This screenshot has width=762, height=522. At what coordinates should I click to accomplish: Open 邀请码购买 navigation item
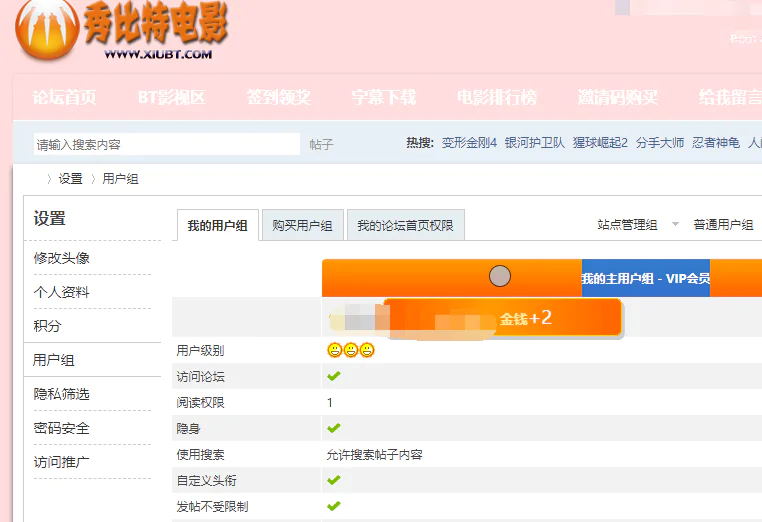tap(618, 97)
